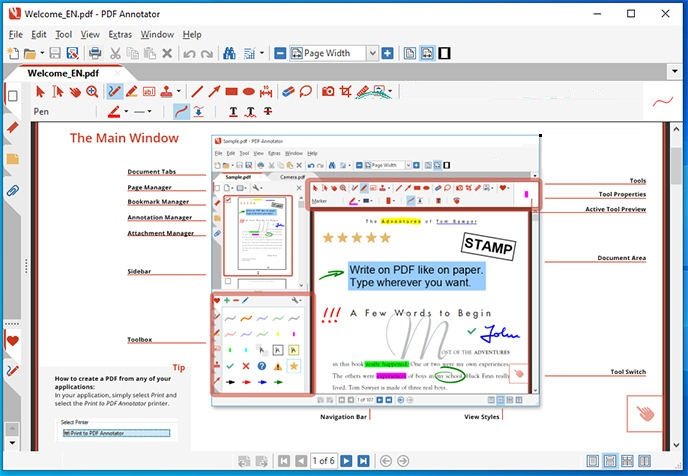The image size is (688, 476).
Task: Select the Arrow drawing tool
Action: point(214,92)
